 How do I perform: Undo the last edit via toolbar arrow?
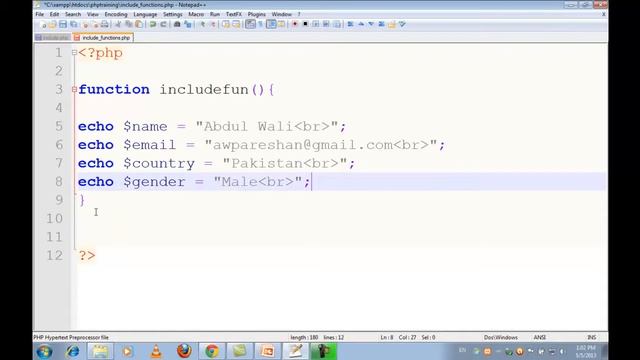(x=153, y=24)
